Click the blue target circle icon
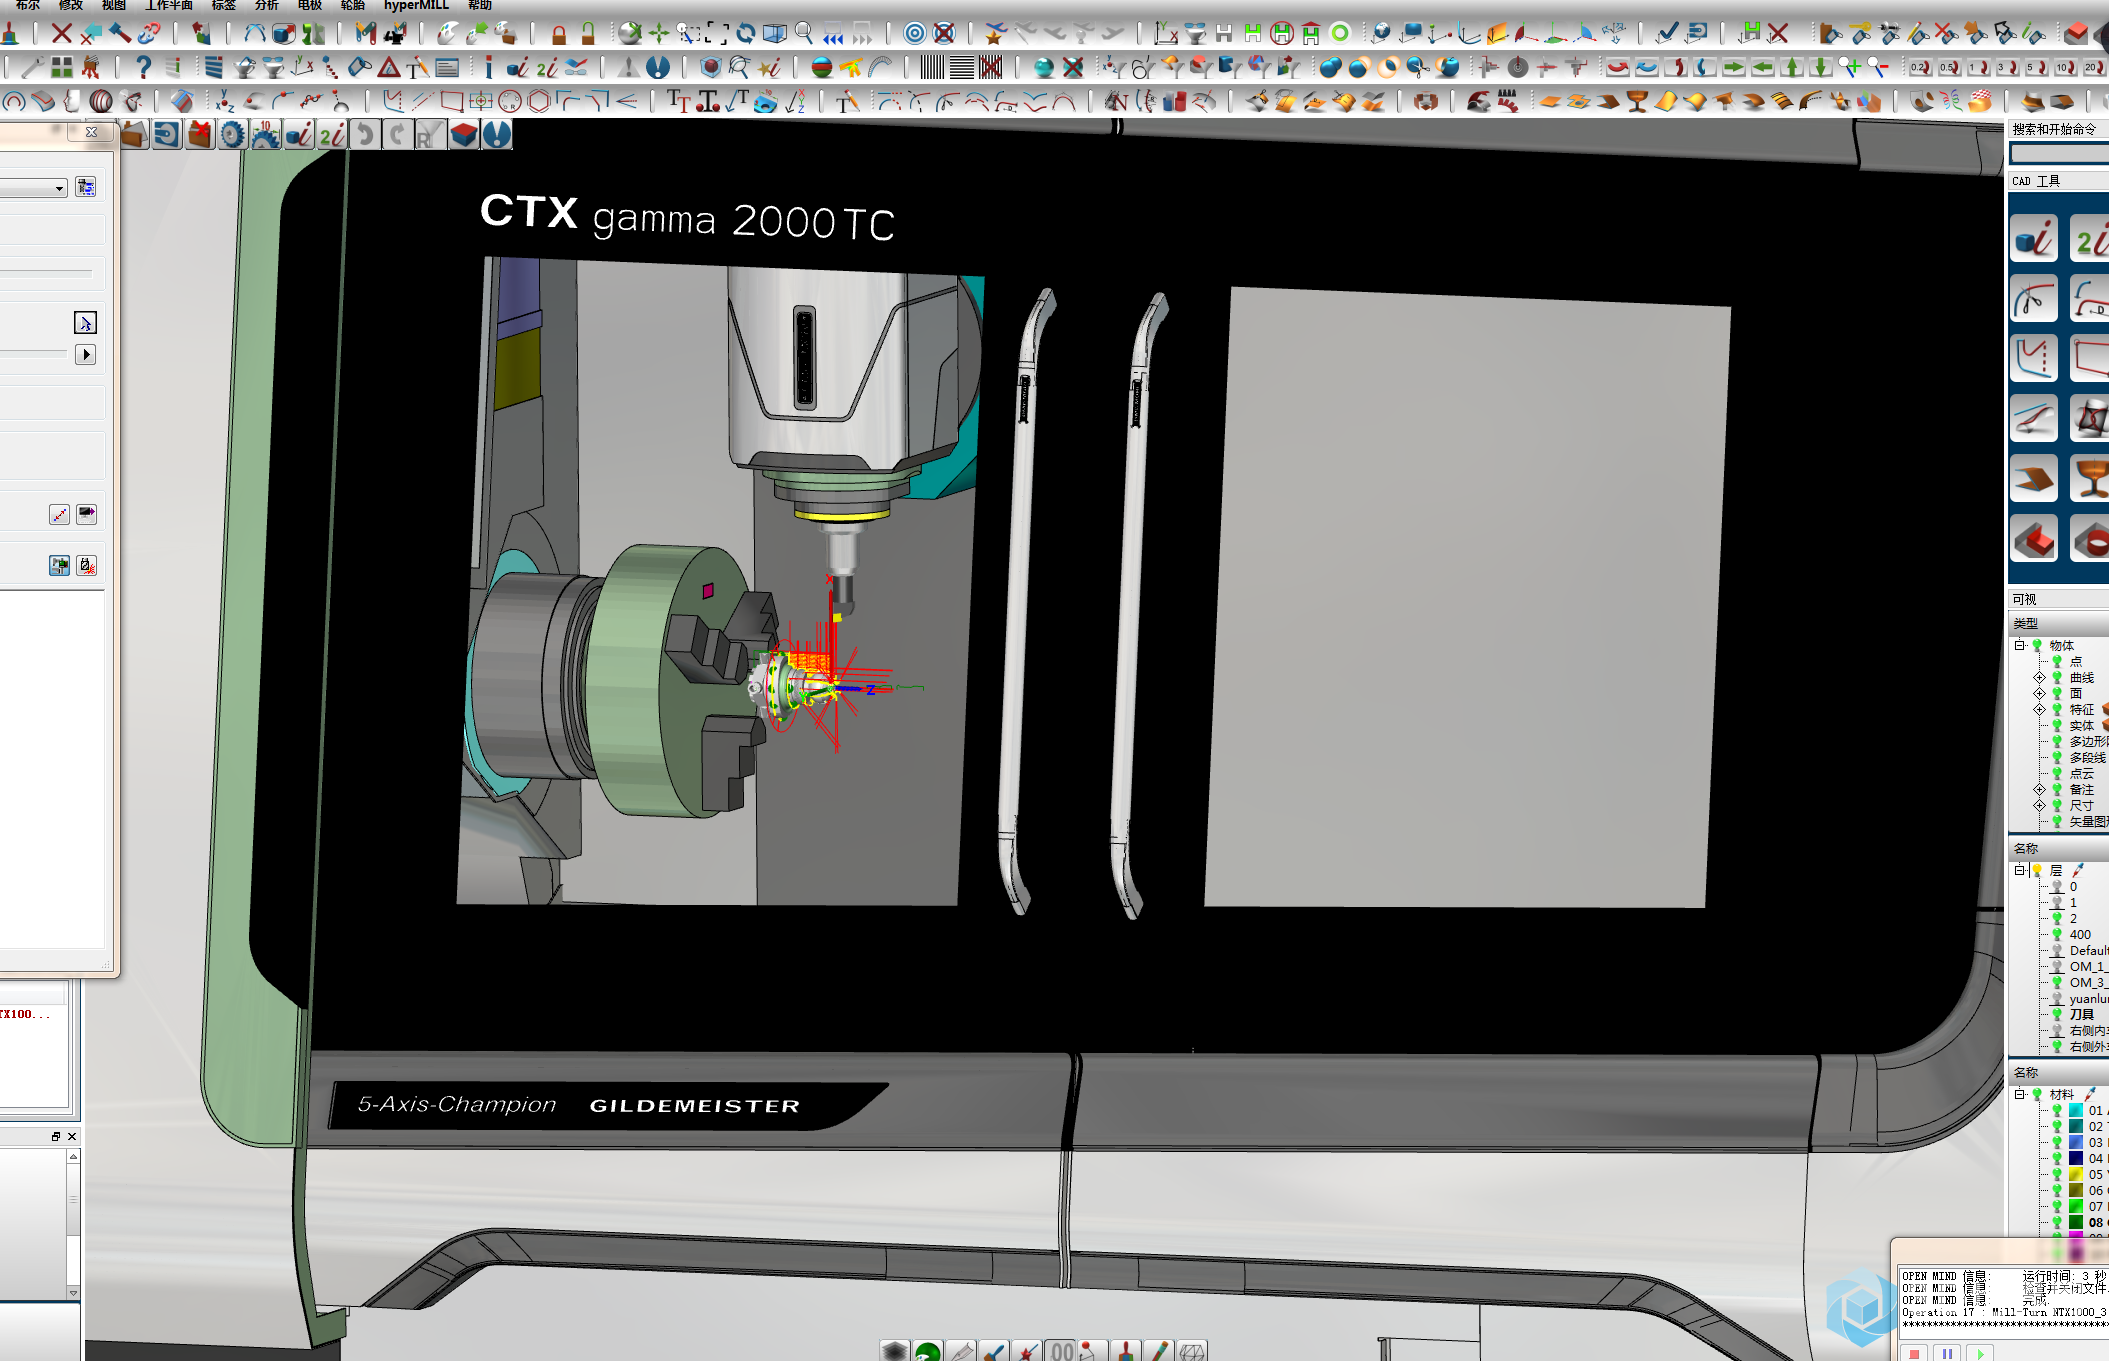The width and height of the screenshot is (2109, 1361). tap(914, 34)
